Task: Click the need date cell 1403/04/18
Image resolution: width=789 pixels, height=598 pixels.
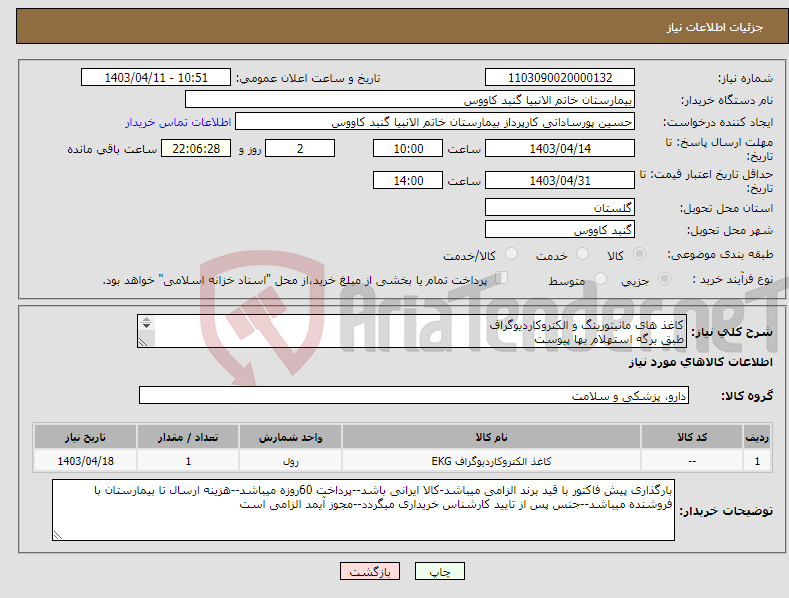Action: point(85,461)
